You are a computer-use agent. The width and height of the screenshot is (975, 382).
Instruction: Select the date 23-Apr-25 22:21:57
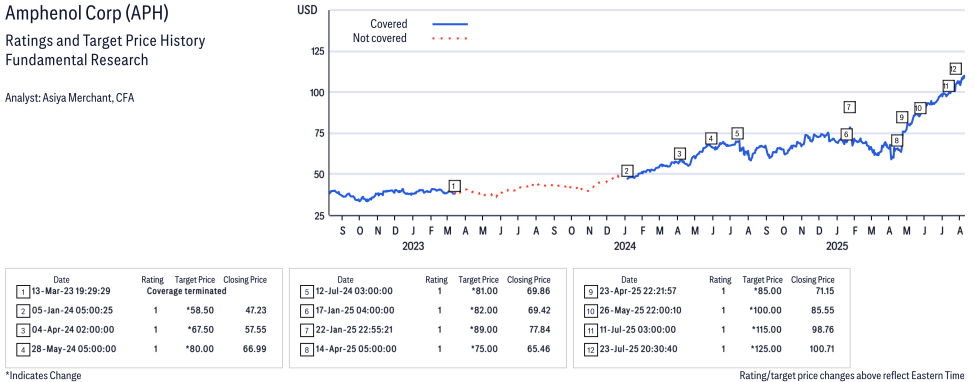pyautogui.click(x=639, y=291)
